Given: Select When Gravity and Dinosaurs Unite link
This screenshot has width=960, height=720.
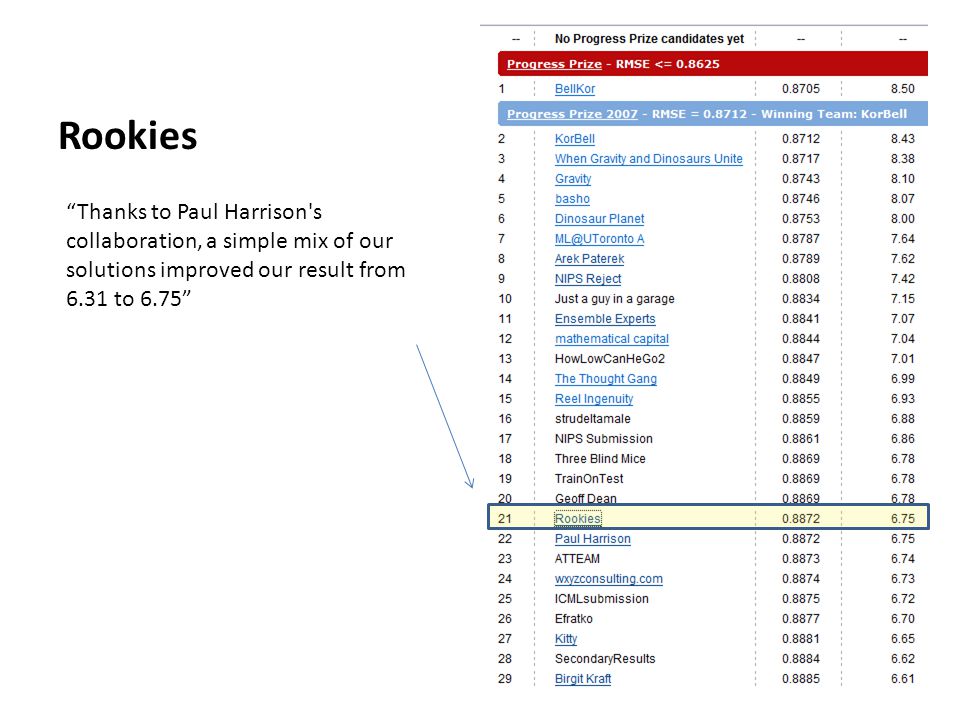Looking at the screenshot, I should (x=648, y=159).
